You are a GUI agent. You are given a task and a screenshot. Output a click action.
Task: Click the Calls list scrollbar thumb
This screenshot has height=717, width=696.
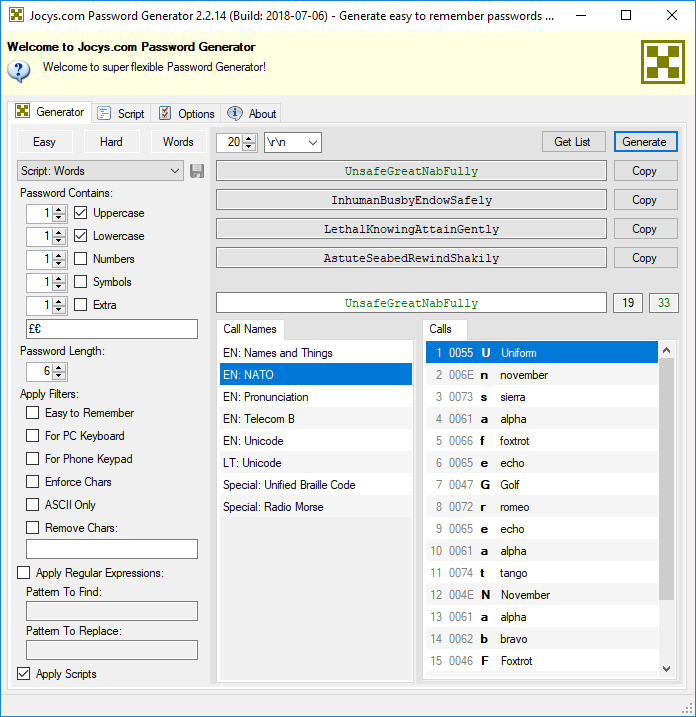666,479
